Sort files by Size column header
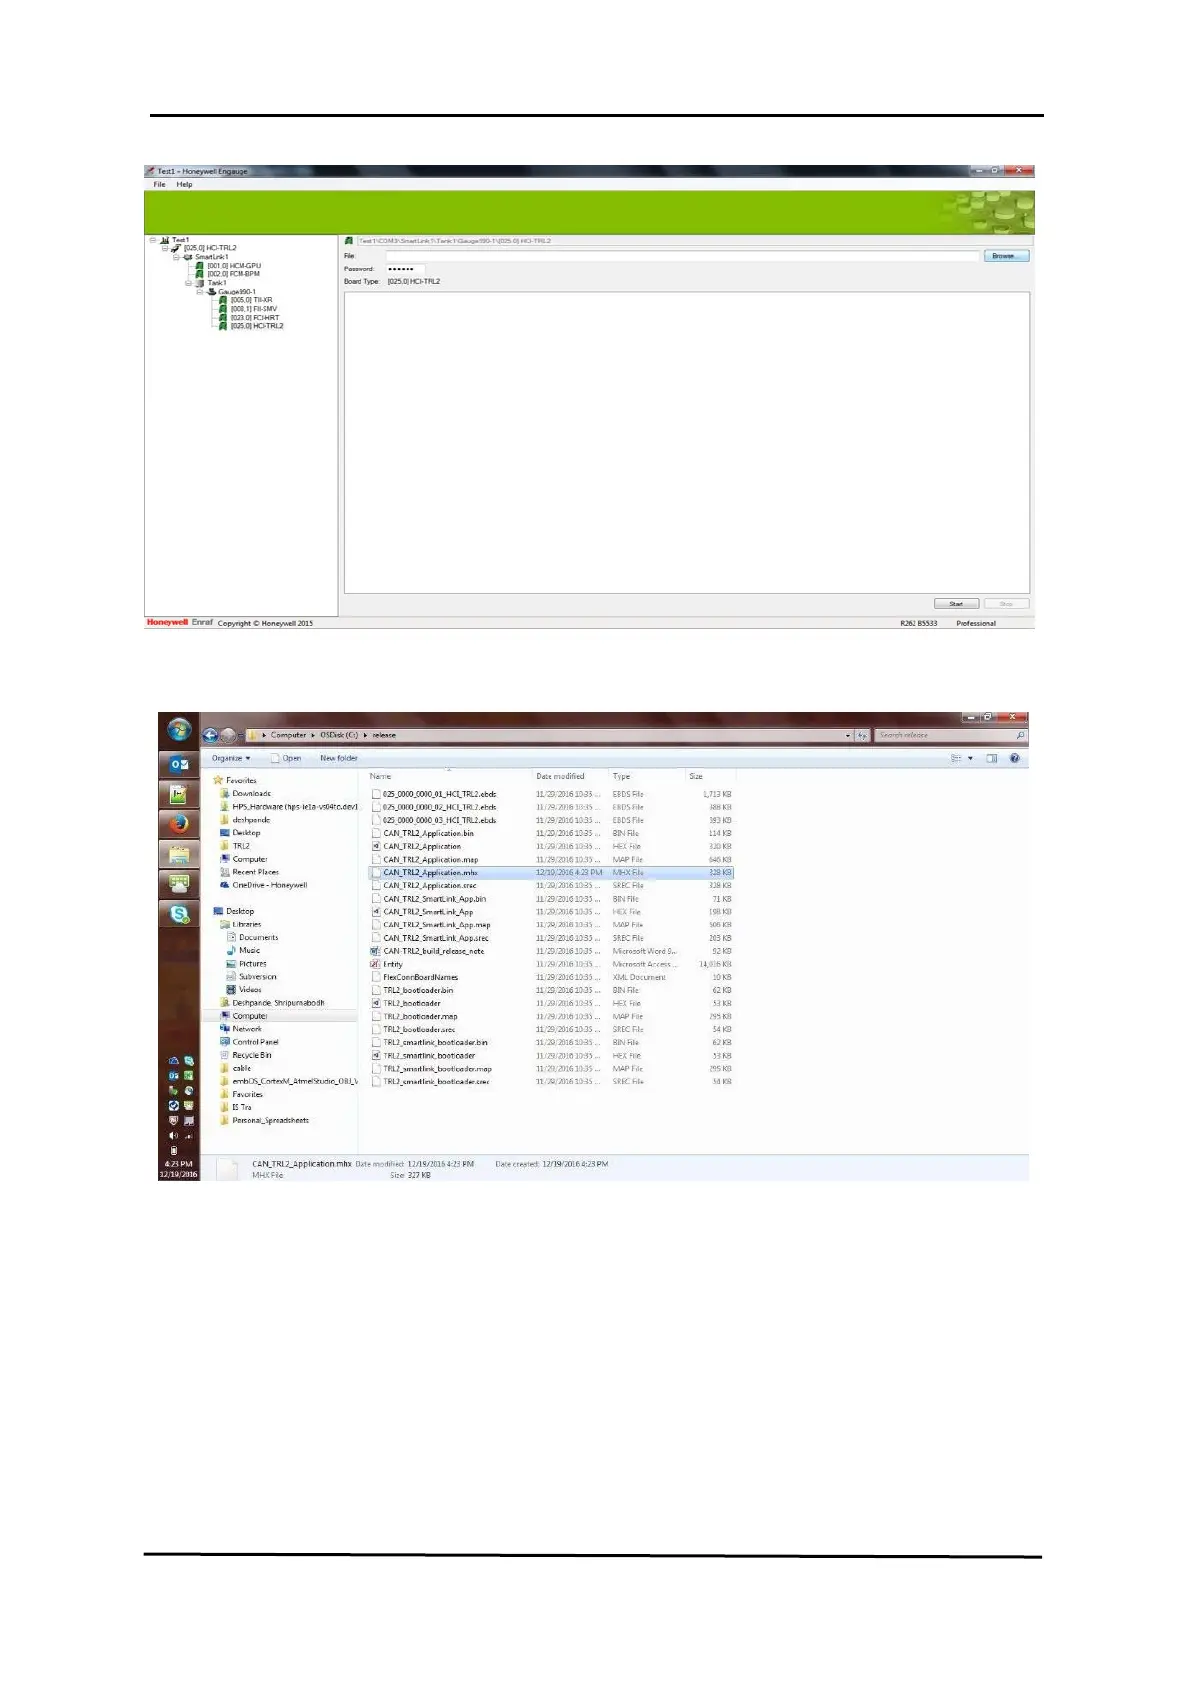Viewport: 1190px width, 1684px height. pyautogui.click(x=696, y=776)
